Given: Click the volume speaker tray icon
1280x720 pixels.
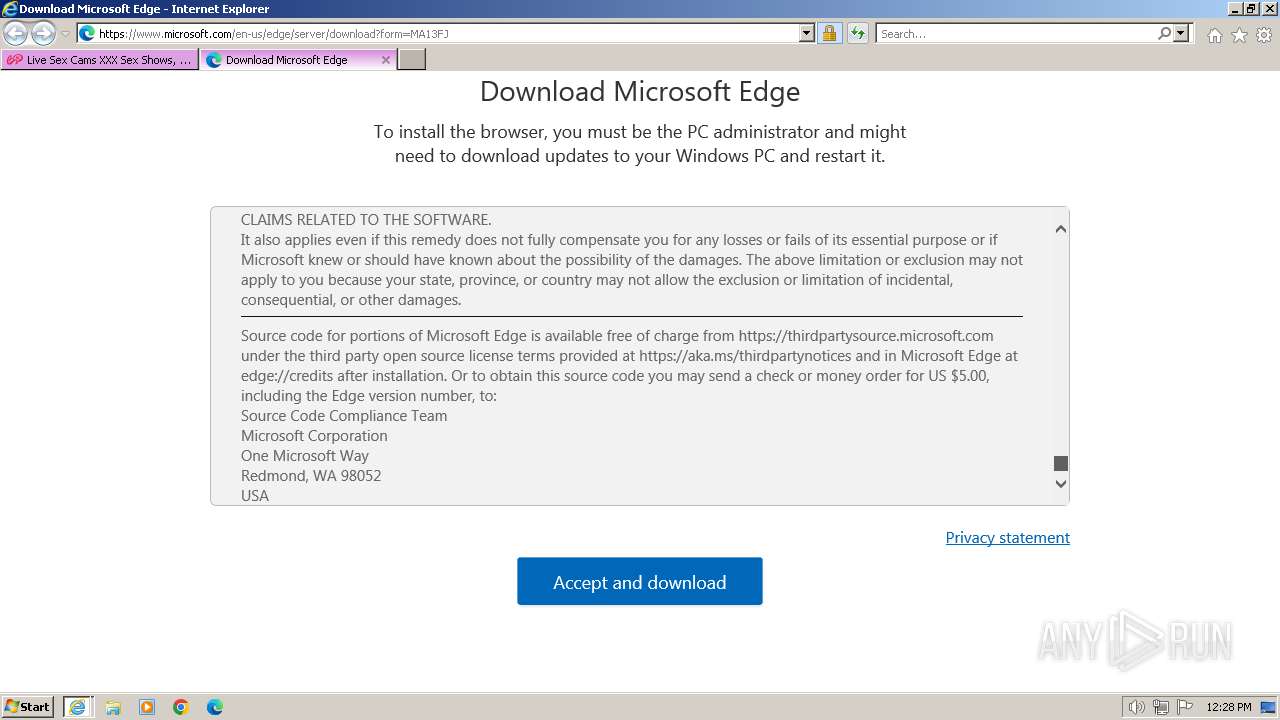Looking at the screenshot, I should point(1136,707).
